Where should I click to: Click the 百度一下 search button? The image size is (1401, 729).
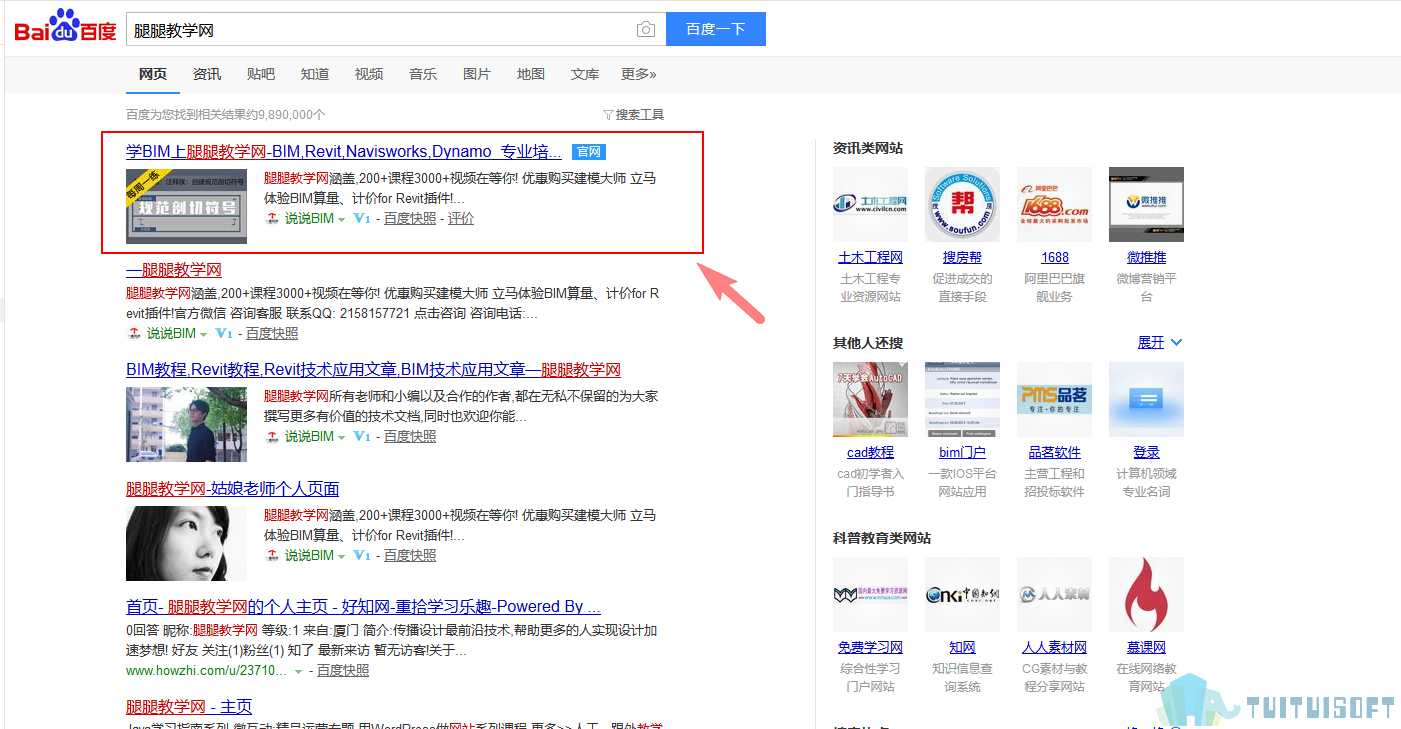pos(716,29)
